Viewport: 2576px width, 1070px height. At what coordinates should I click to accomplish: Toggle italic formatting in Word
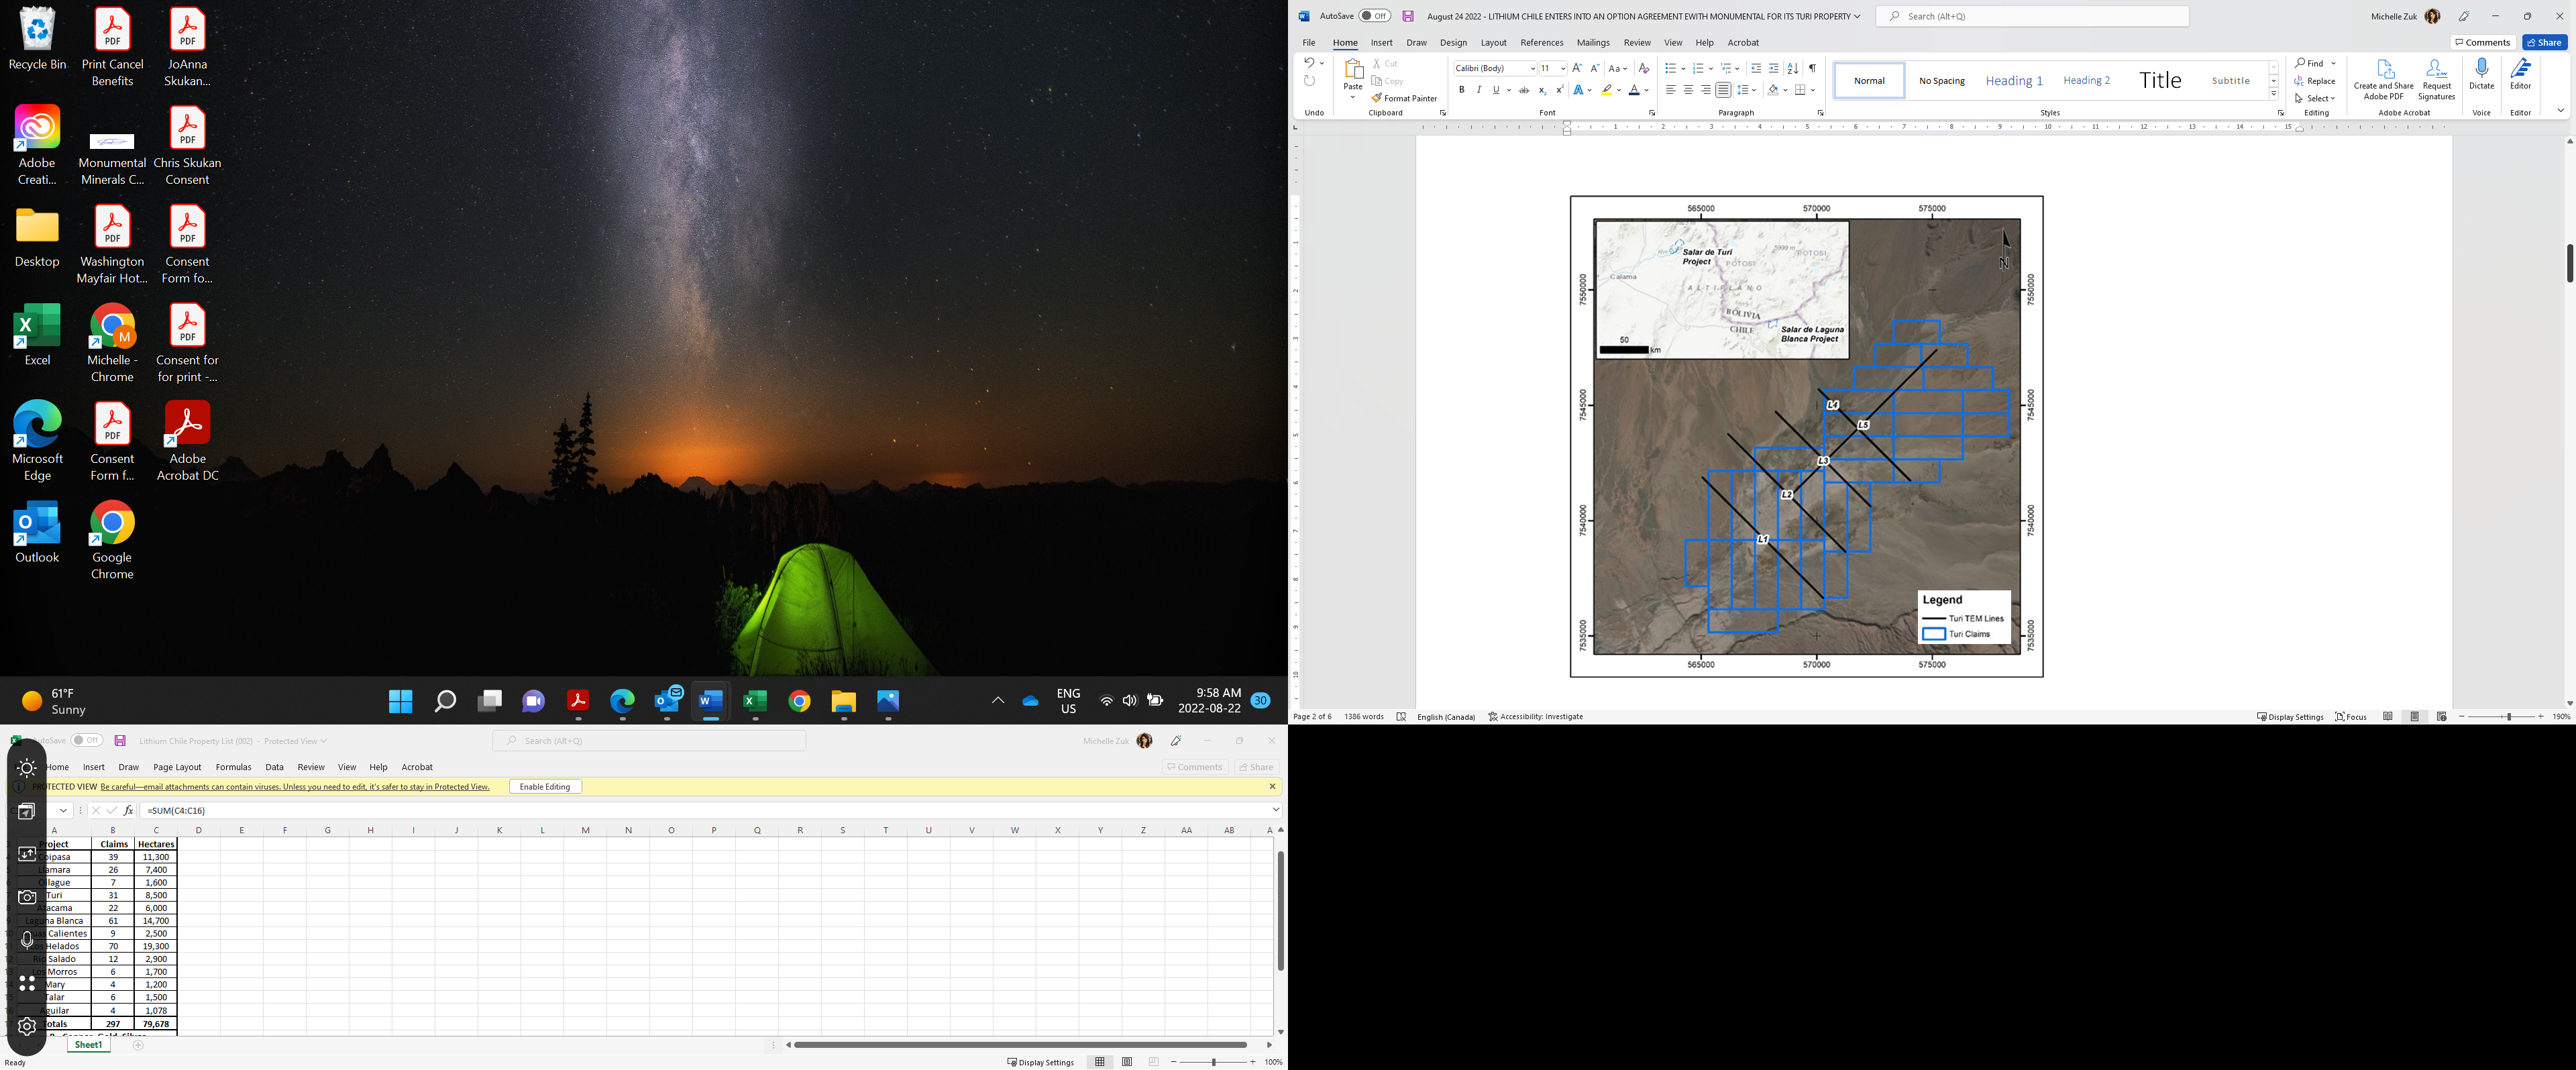(1479, 90)
